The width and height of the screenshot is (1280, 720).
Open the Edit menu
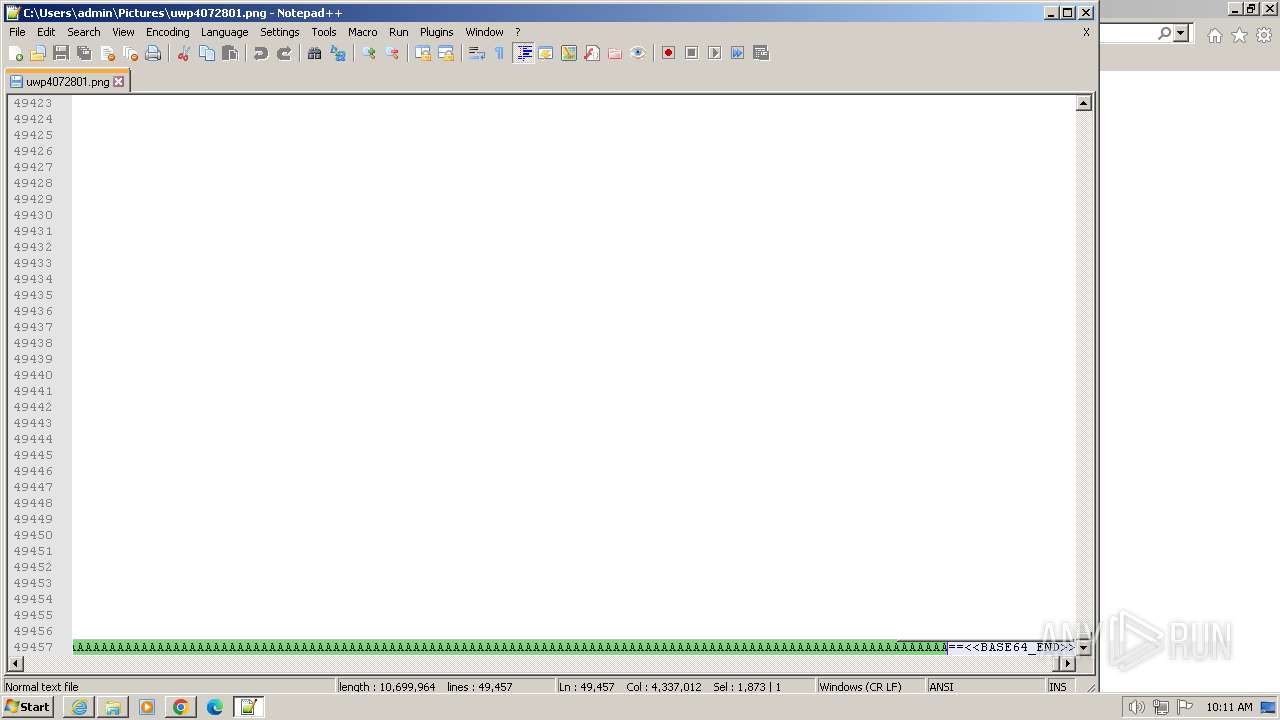pyautogui.click(x=46, y=32)
